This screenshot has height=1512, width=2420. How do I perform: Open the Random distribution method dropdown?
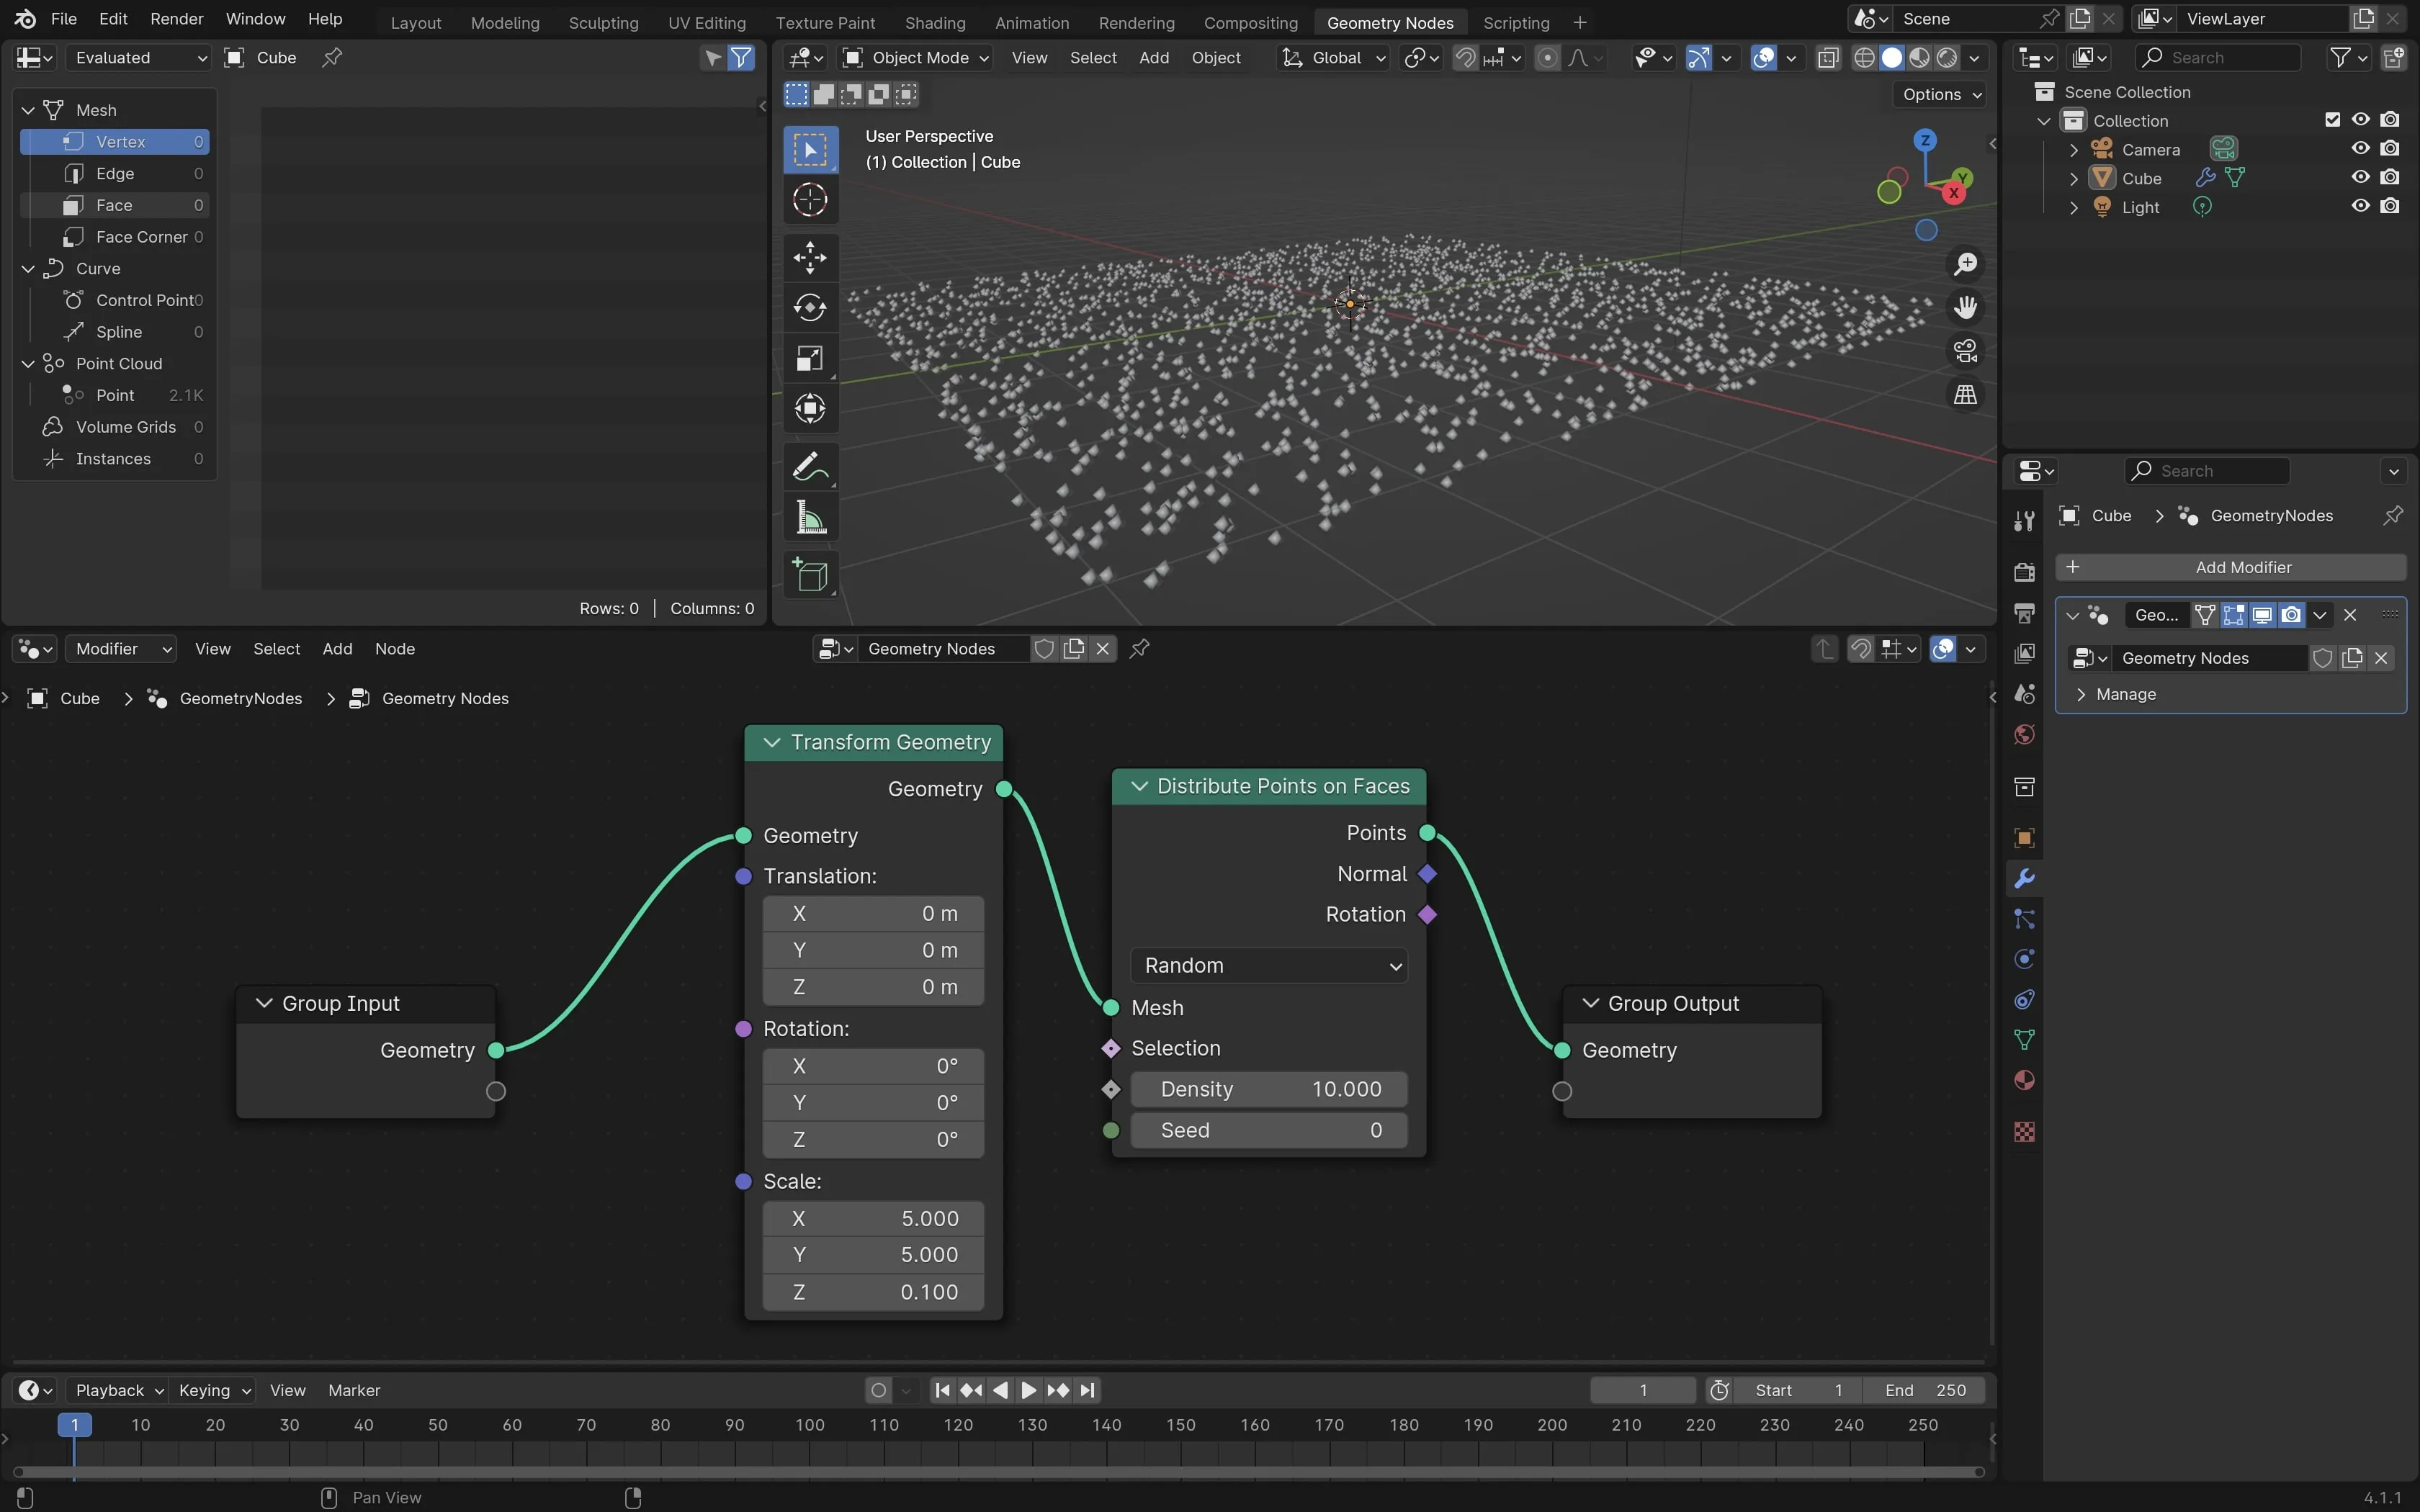click(1268, 965)
